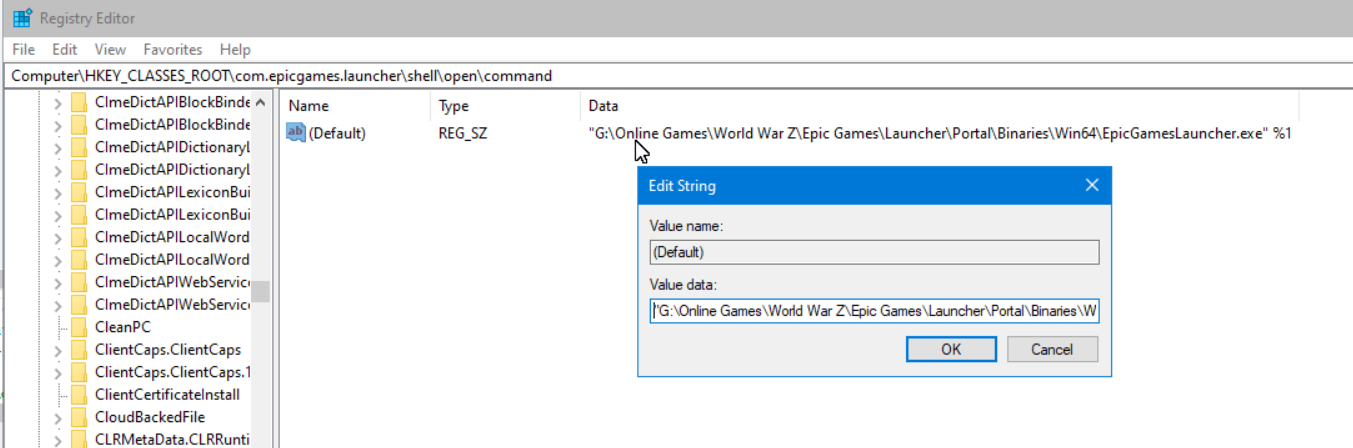Close the Edit String dialog with X
The image size is (1353, 448).
point(1092,185)
